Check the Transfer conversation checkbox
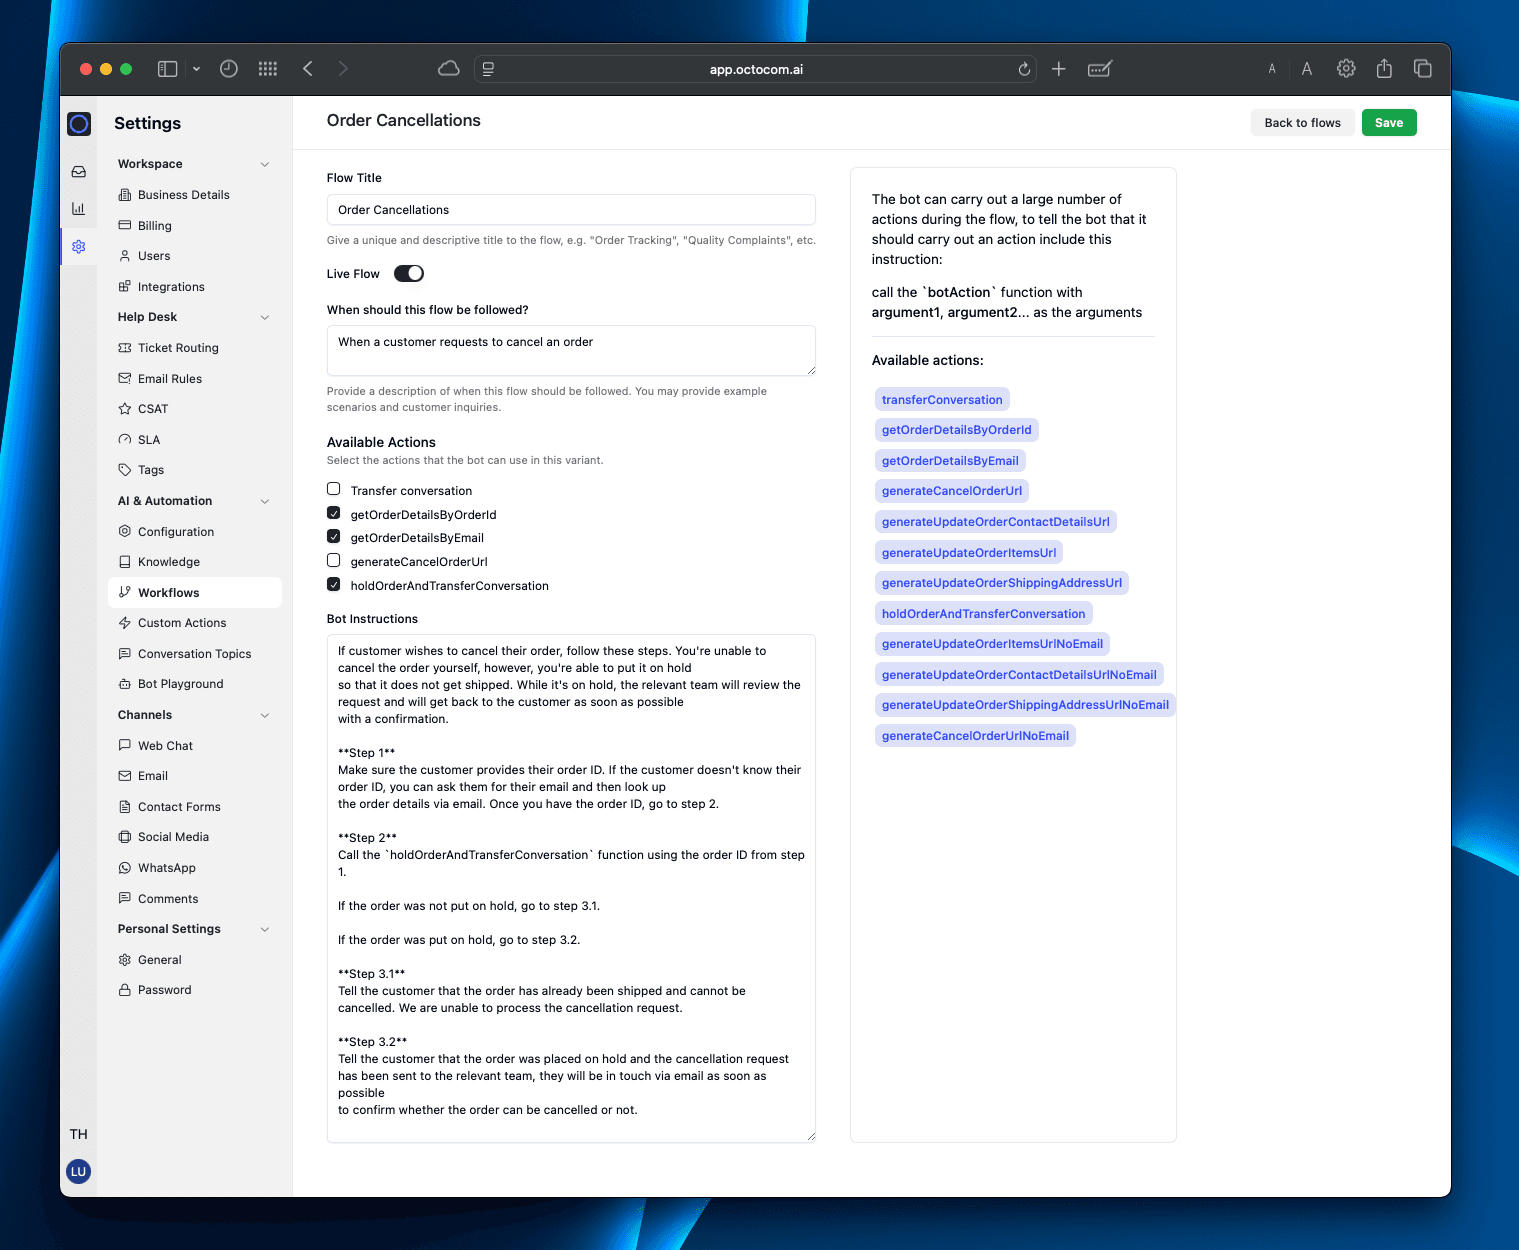Screen dimensions: 1519x1250 [334, 489]
